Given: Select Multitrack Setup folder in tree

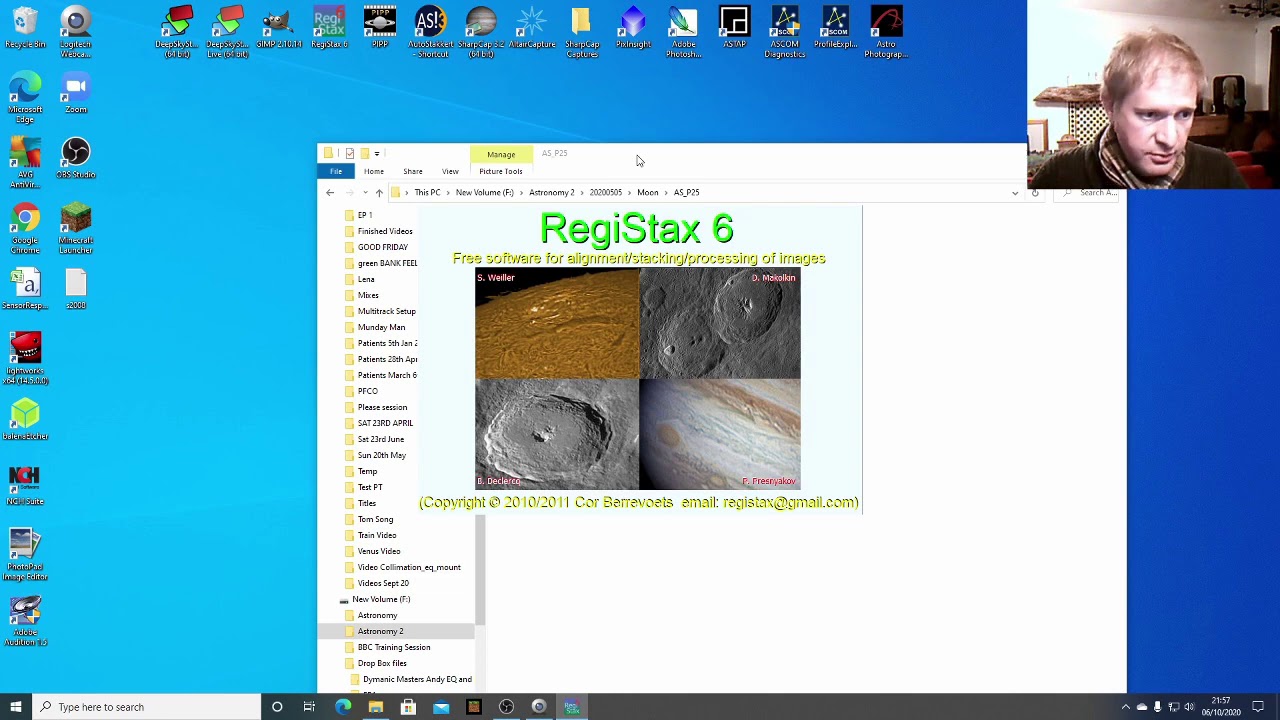Looking at the screenshot, I should tap(386, 311).
